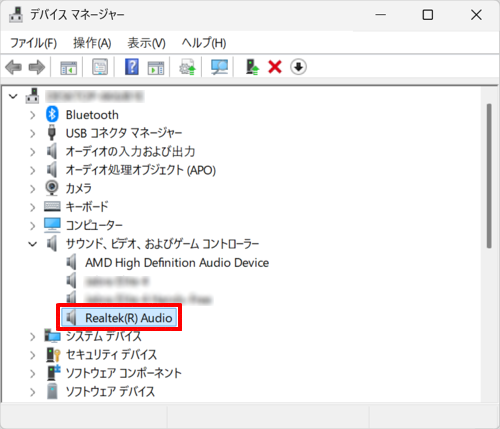Select the キーボード label
Screen dimensions: 500x429
tap(87, 207)
